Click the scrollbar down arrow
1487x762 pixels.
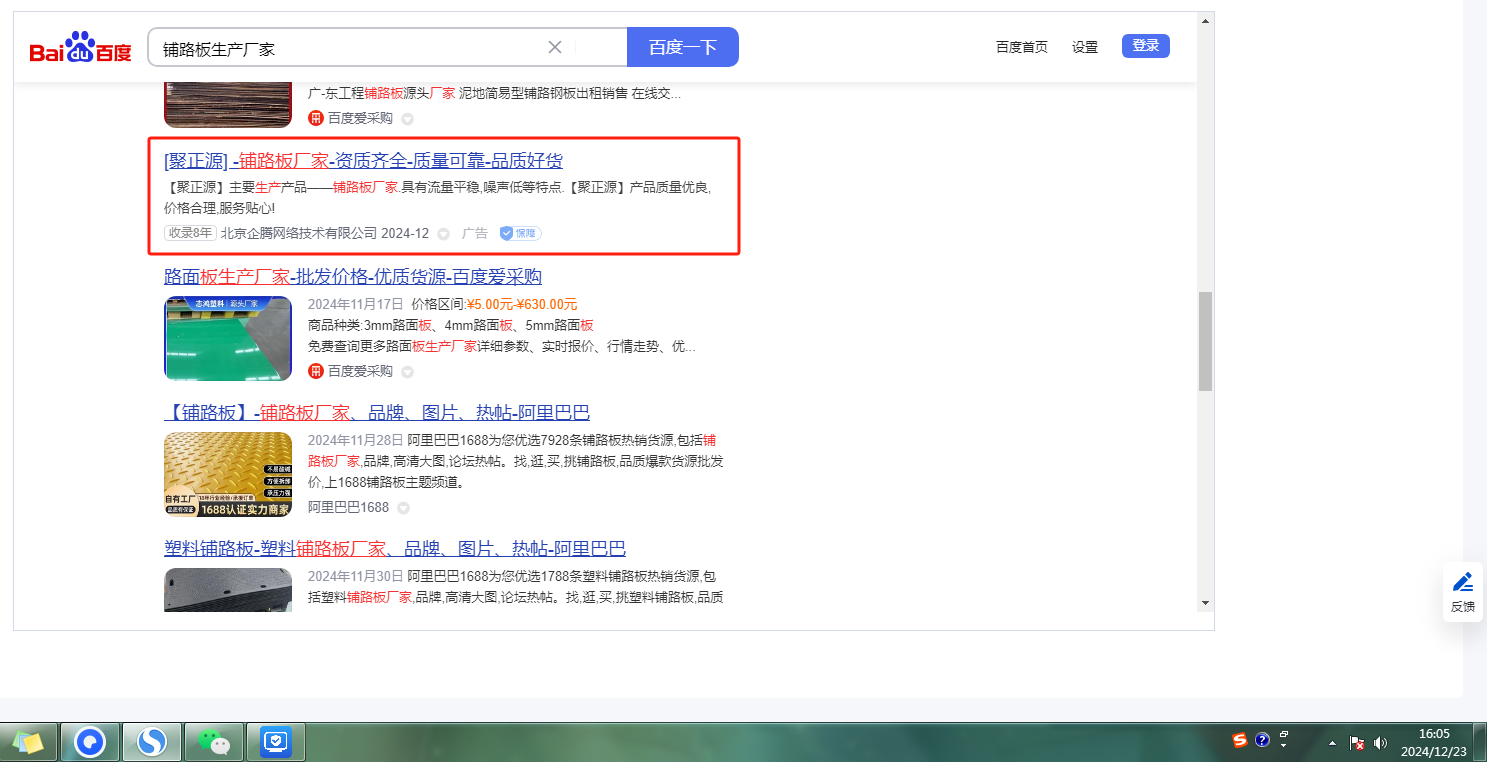click(1205, 603)
